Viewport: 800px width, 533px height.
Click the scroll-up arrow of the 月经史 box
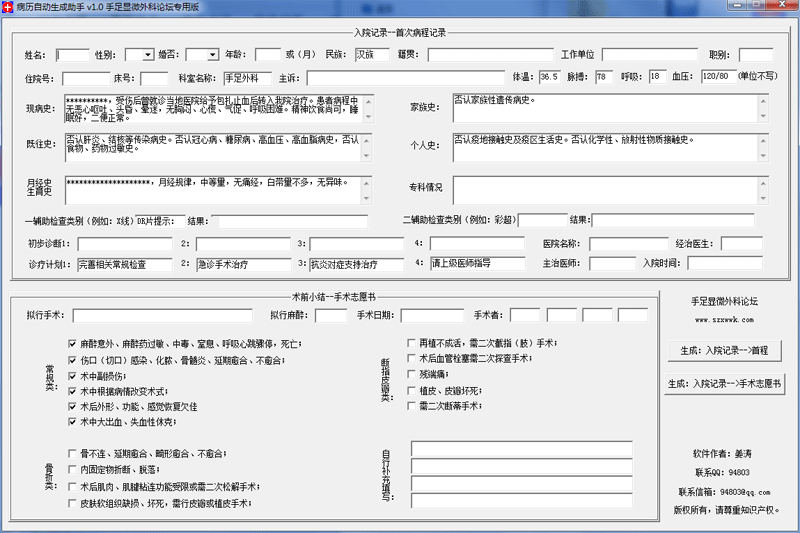(366, 183)
